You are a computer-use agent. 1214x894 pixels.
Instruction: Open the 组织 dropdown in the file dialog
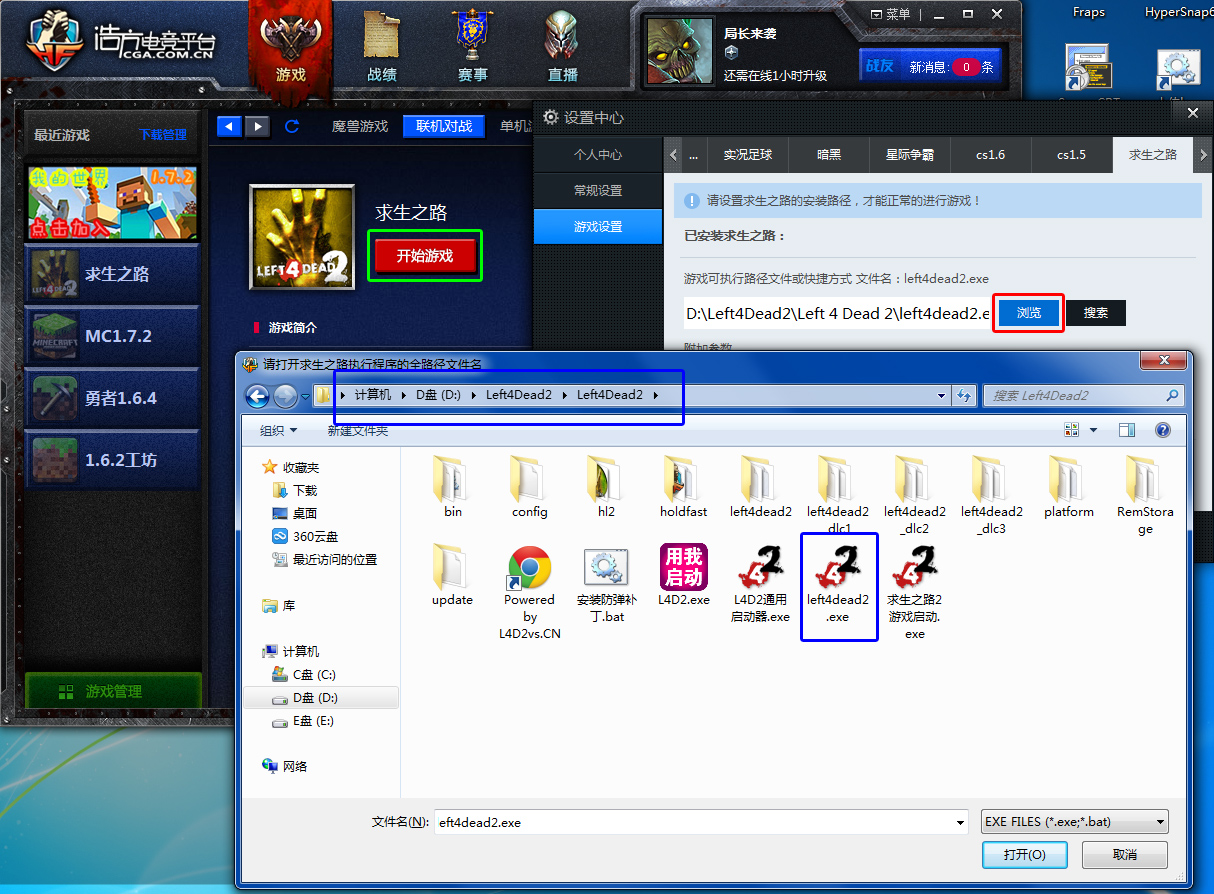(279, 430)
